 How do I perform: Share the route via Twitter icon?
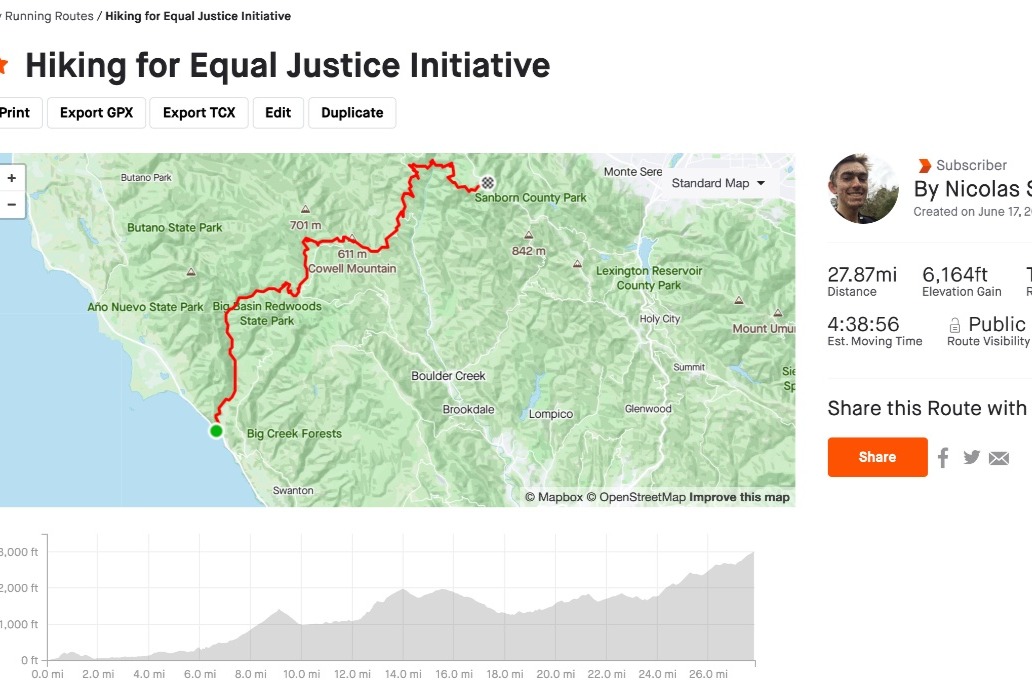point(971,457)
